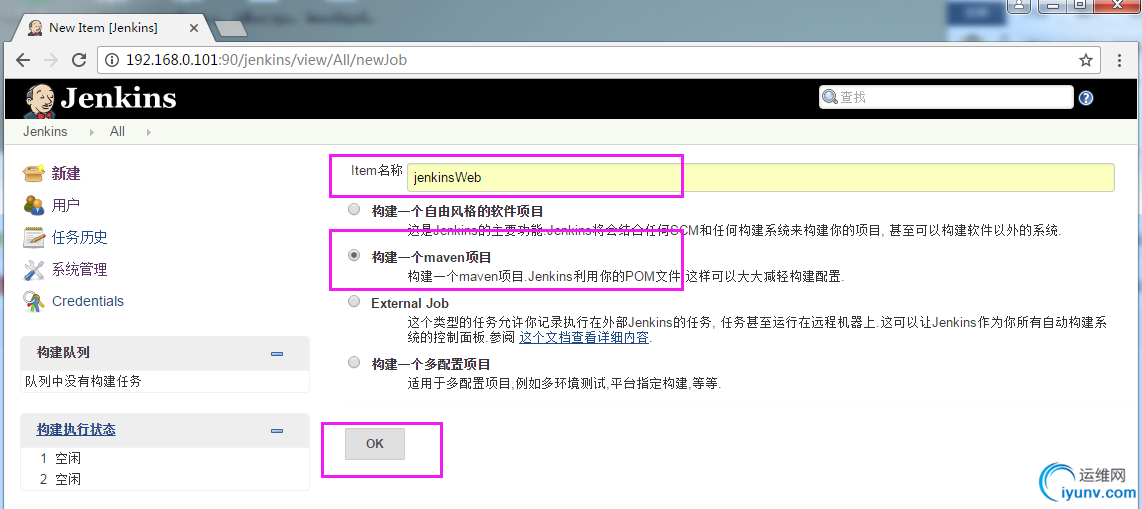
Task: Bookmark page with the star icon
Action: pos(1086,60)
